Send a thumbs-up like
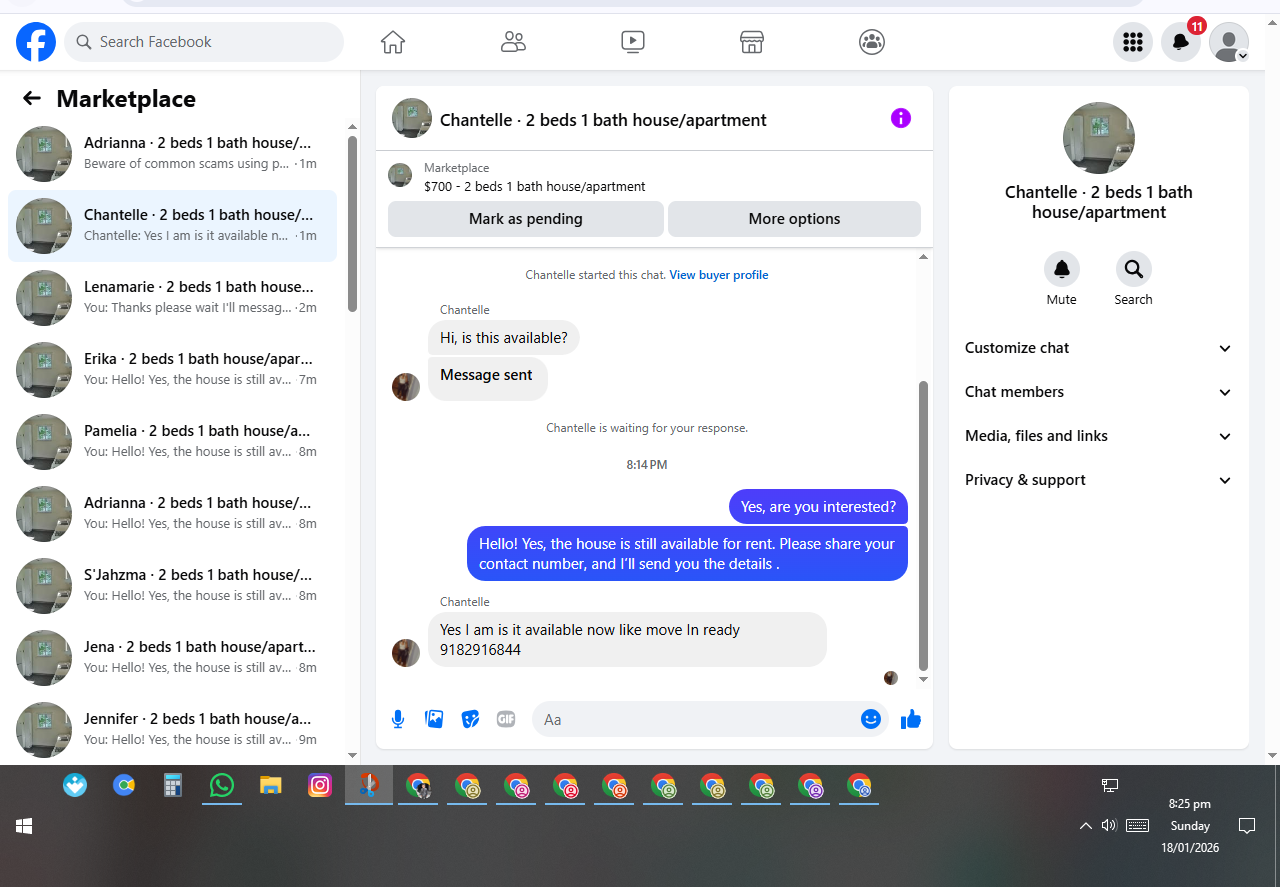1280x887 pixels. [x=910, y=719]
